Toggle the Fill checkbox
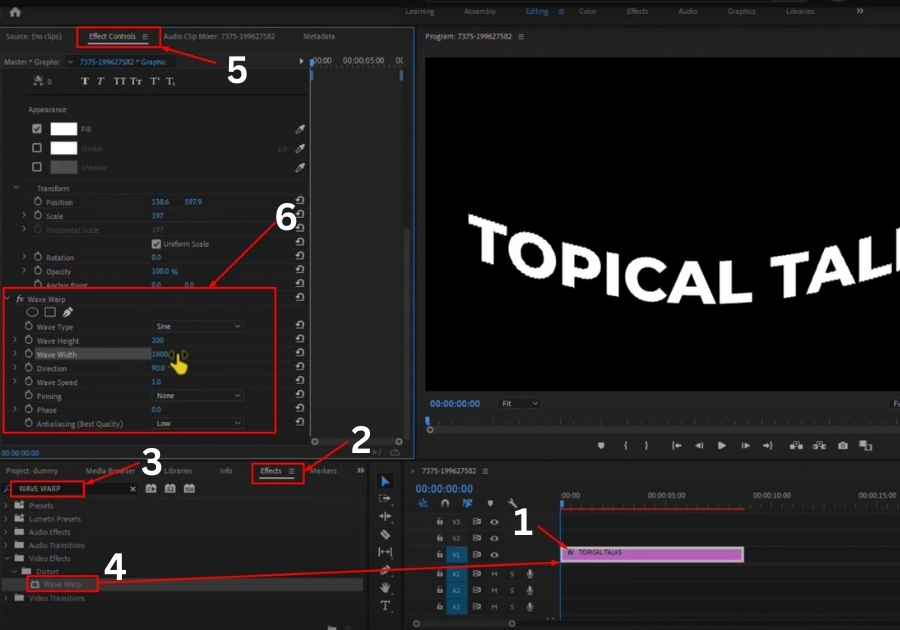The width and height of the screenshot is (900, 630). pos(37,129)
